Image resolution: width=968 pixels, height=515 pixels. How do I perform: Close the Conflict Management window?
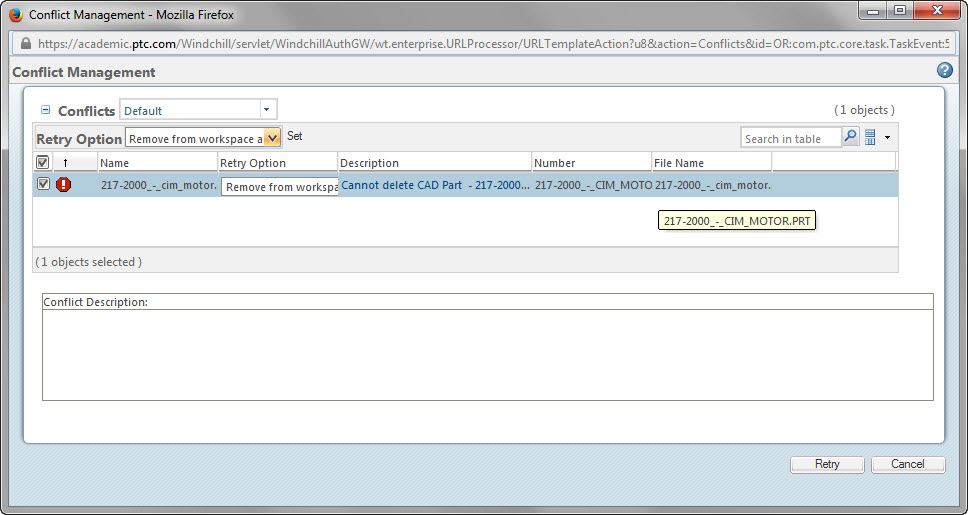937,10
